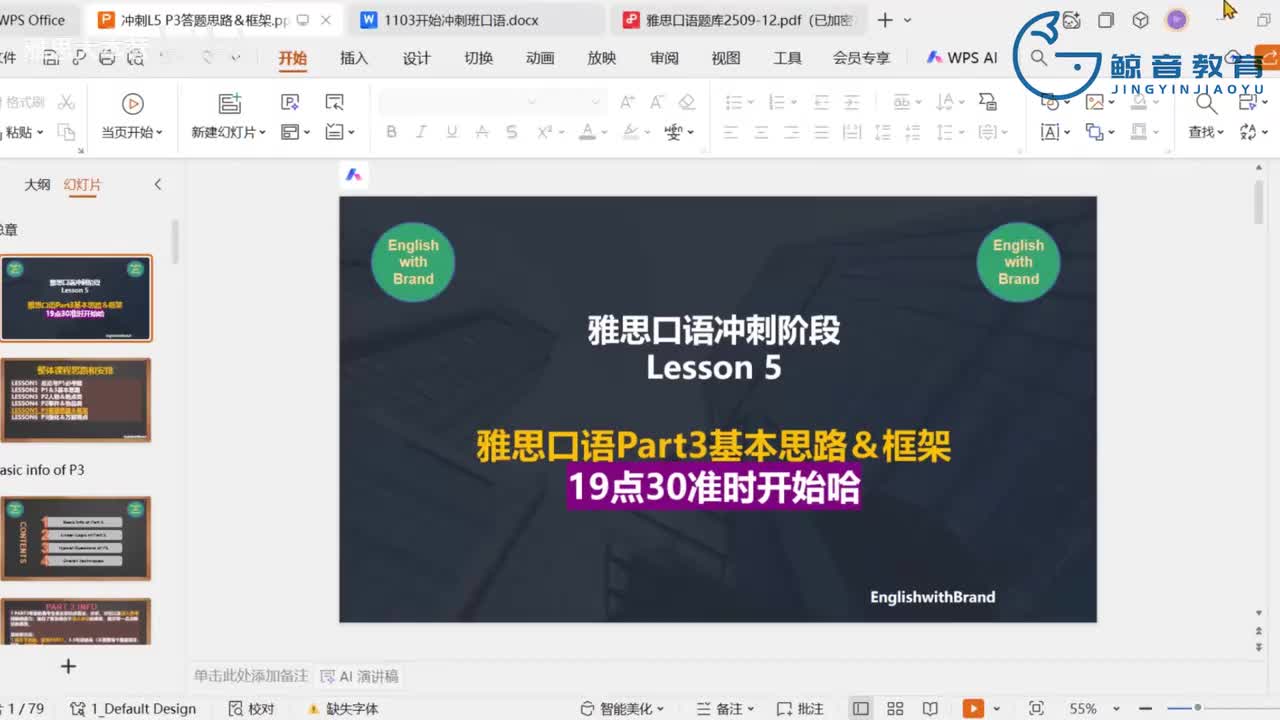Expand the 新建幻灯片 dropdown arrow
This screenshot has width=1280, height=720.
point(262,132)
